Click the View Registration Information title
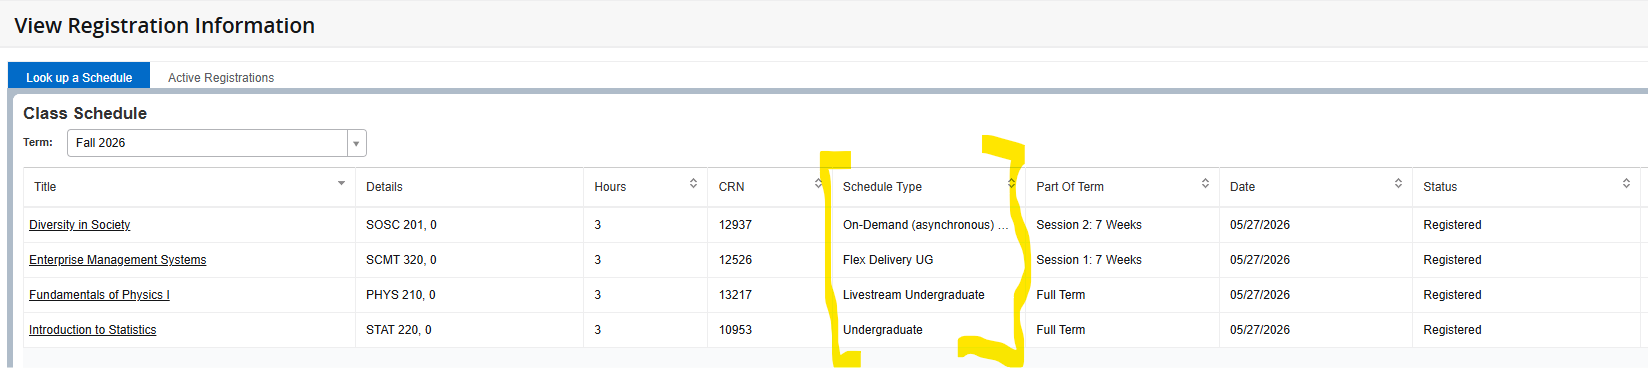This screenshot has height=375, width=1648. (165, 26)
